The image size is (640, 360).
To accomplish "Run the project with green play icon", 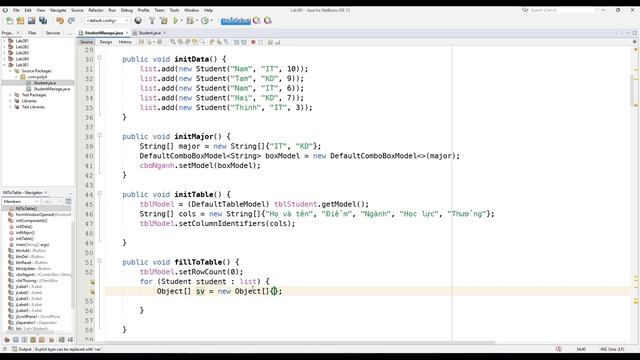I will [176, 20].
